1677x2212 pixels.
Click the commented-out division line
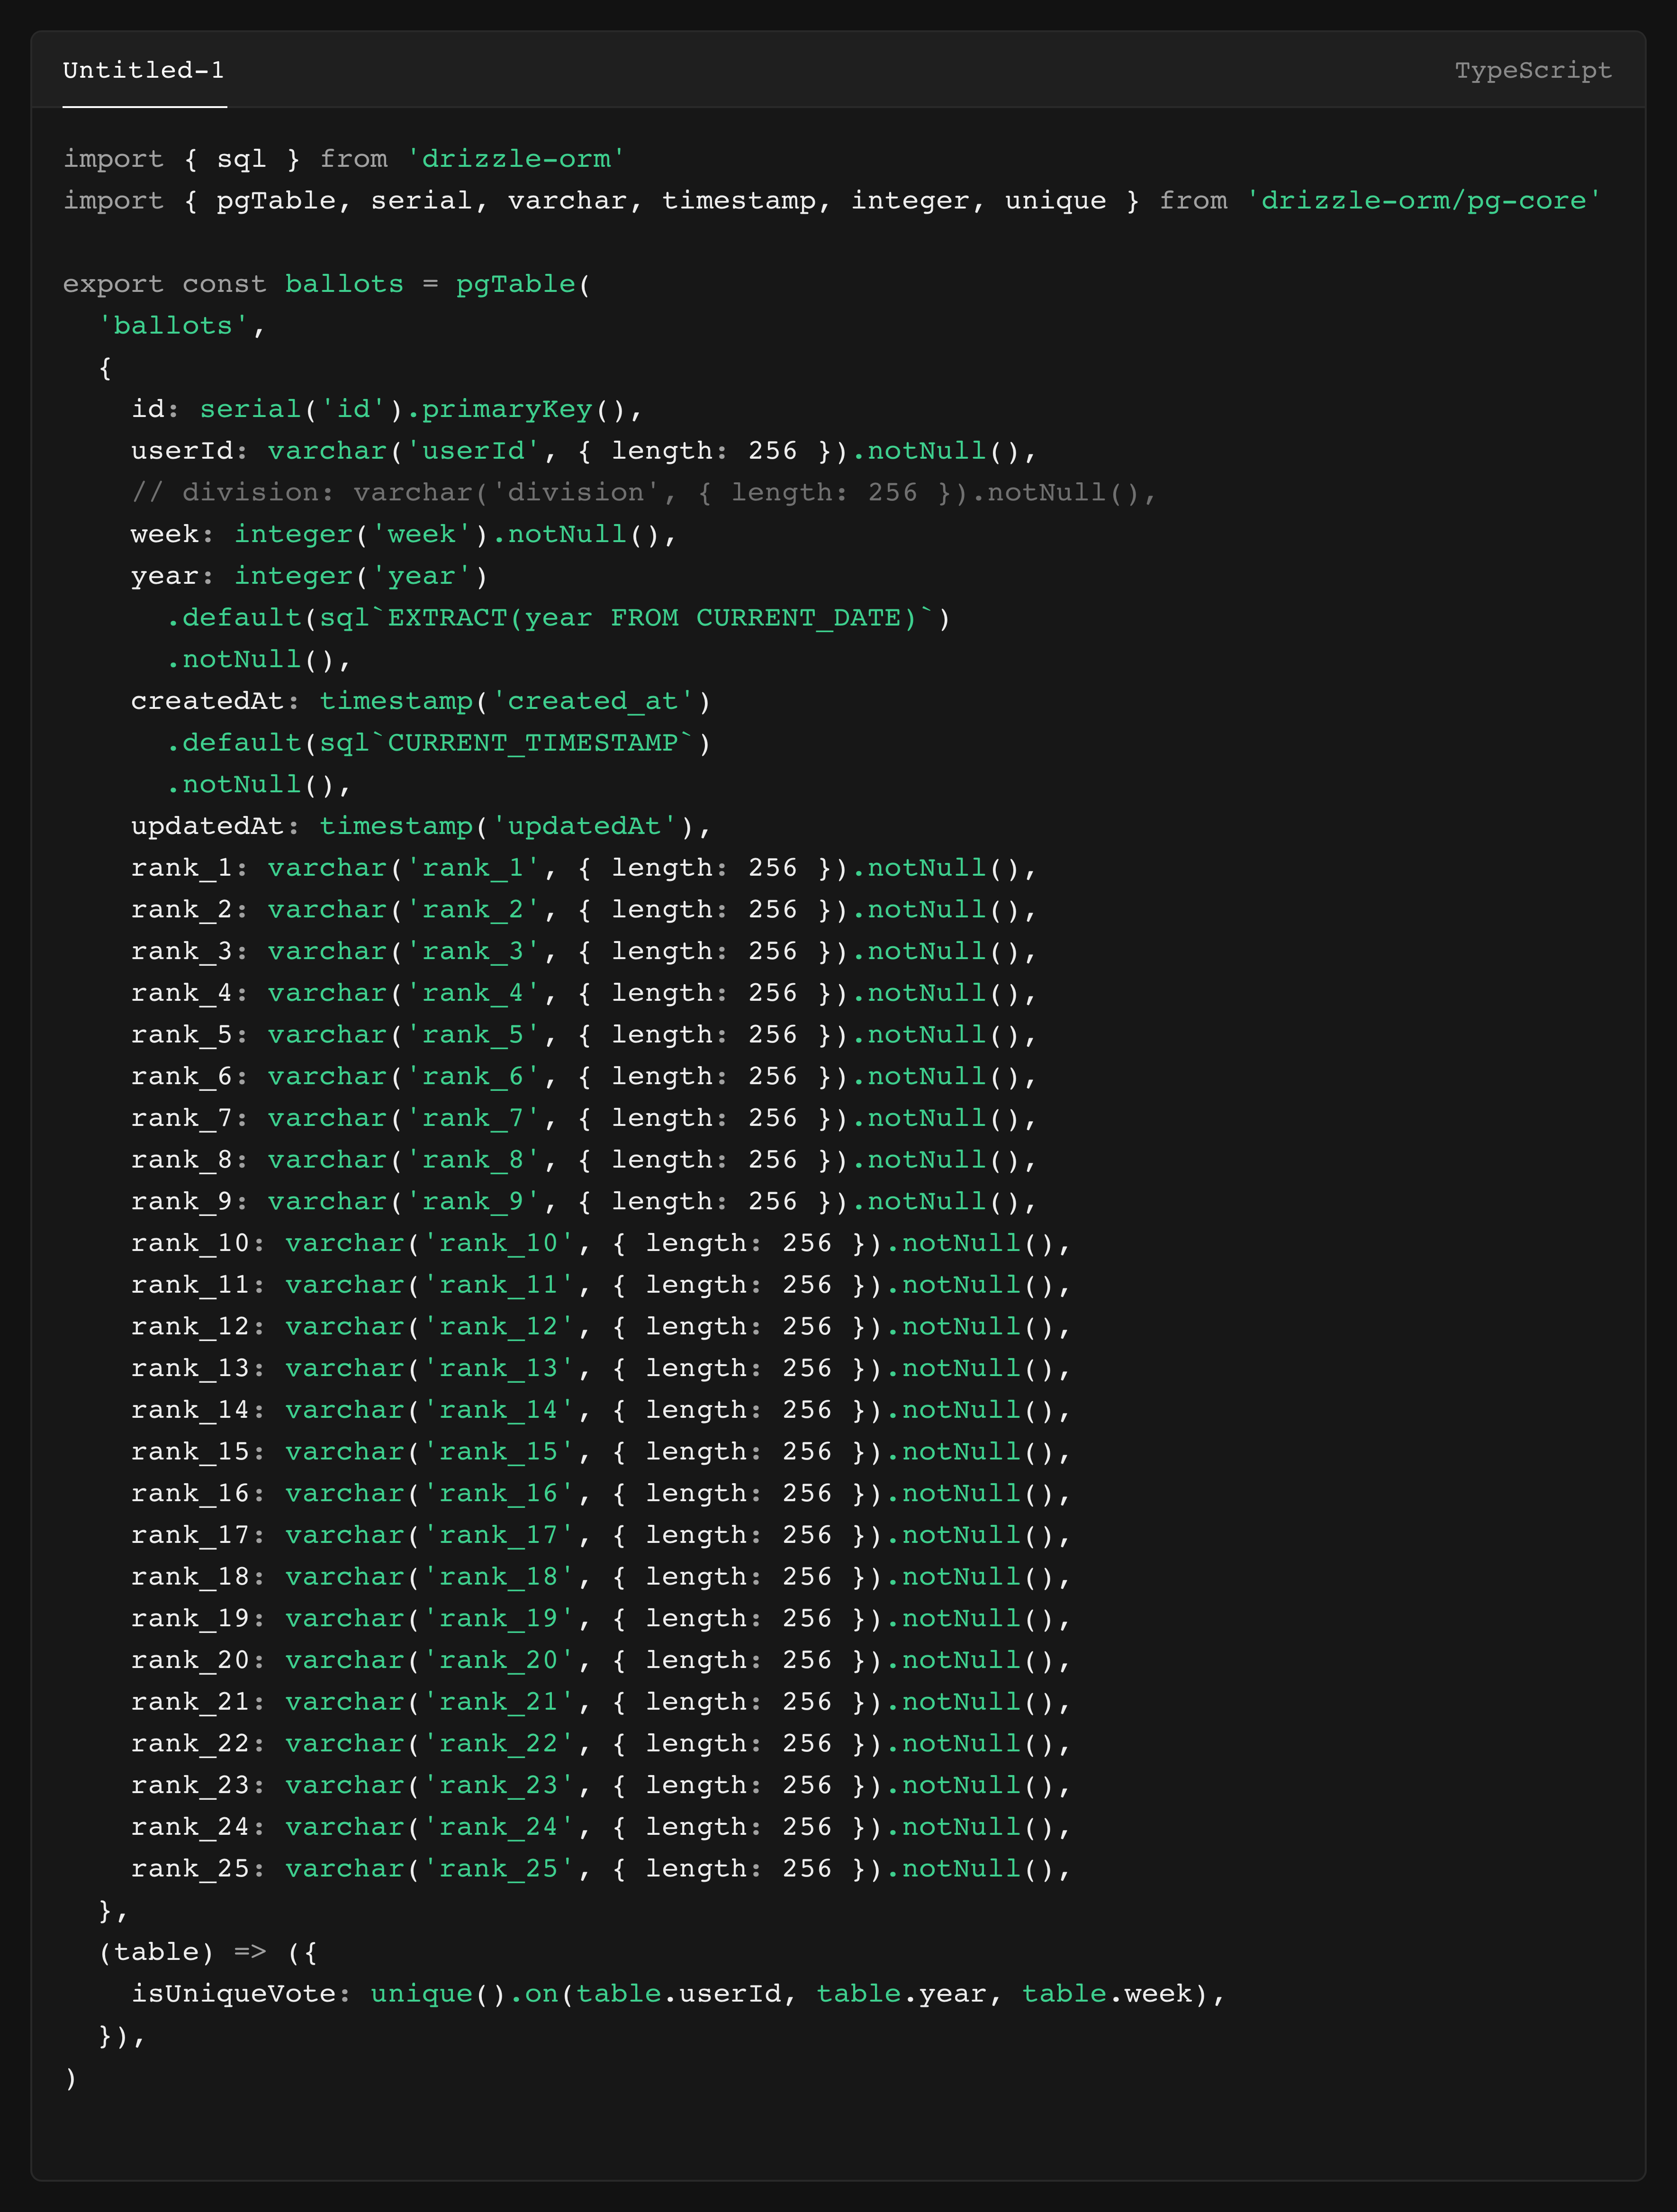(643, 492)
